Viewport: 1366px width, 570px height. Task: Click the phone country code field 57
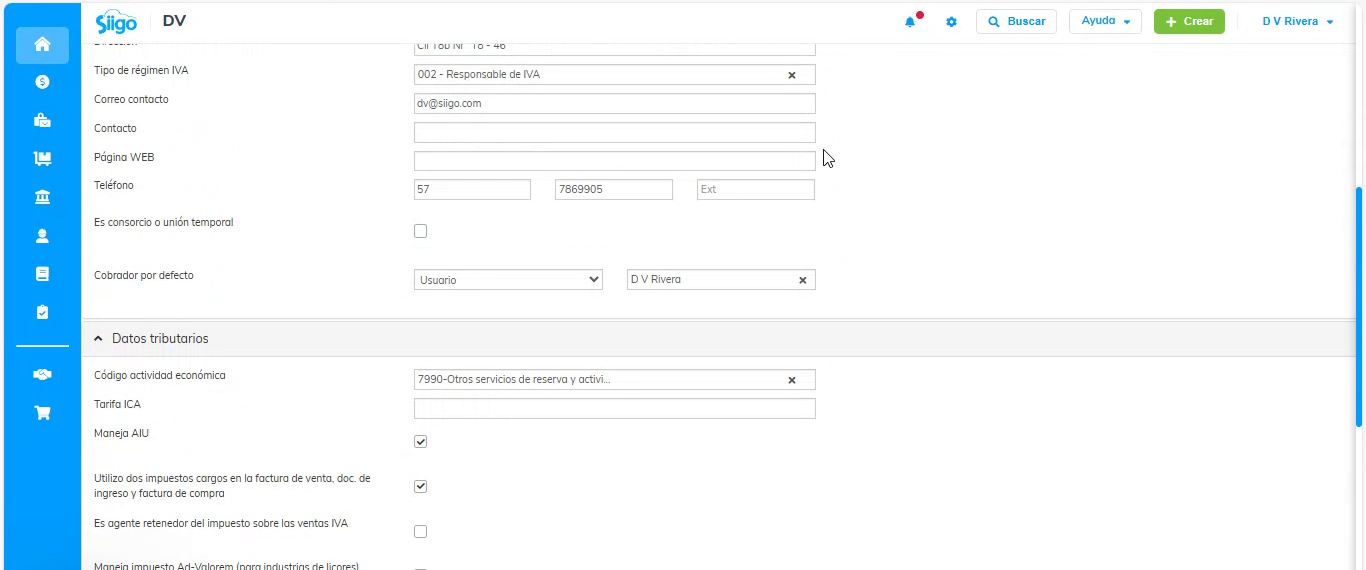click(472, 189)
